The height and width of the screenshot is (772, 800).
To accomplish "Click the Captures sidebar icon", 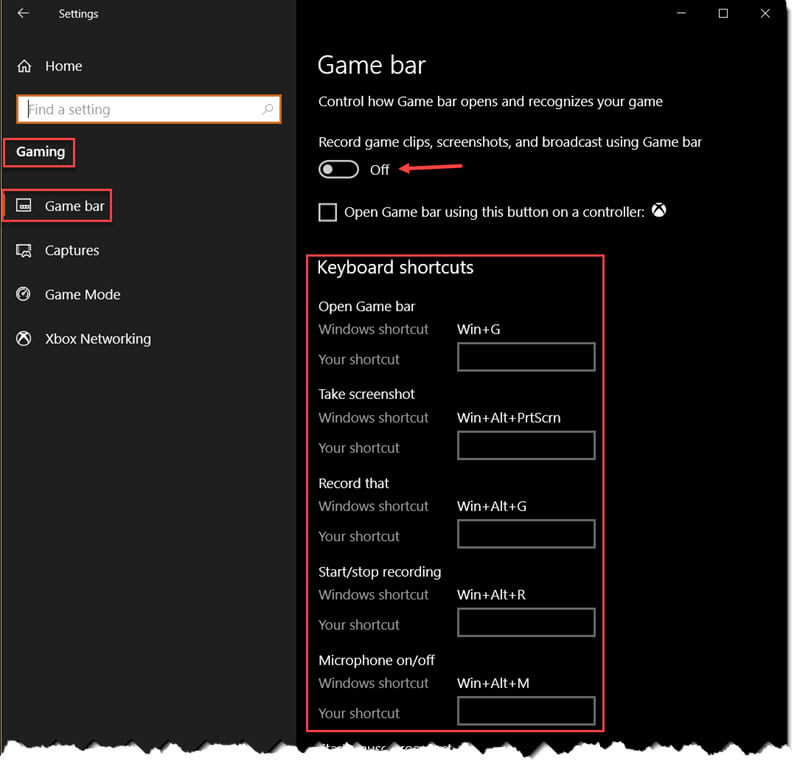I will (x=23, y=251).
